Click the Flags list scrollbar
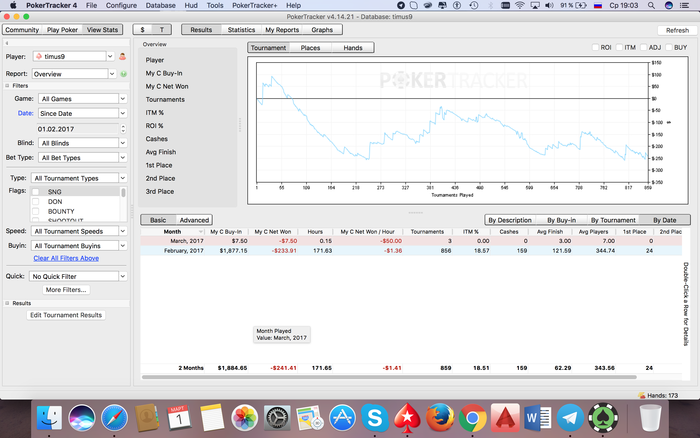The height and width of the screenshot is (438, 700). tap(123, 193)
